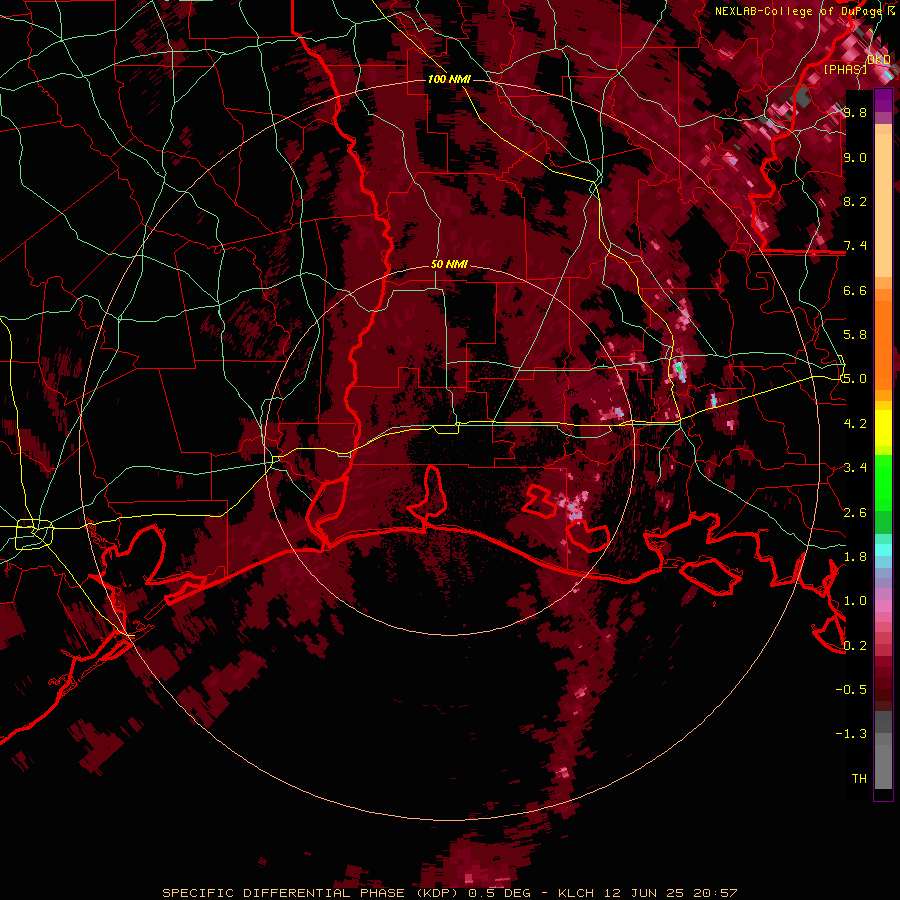Click the 9.8 value on the color scale
Image resolution: width=900 pixels, height=900 pixels.
pyautogui.click(x=855, y=112)
